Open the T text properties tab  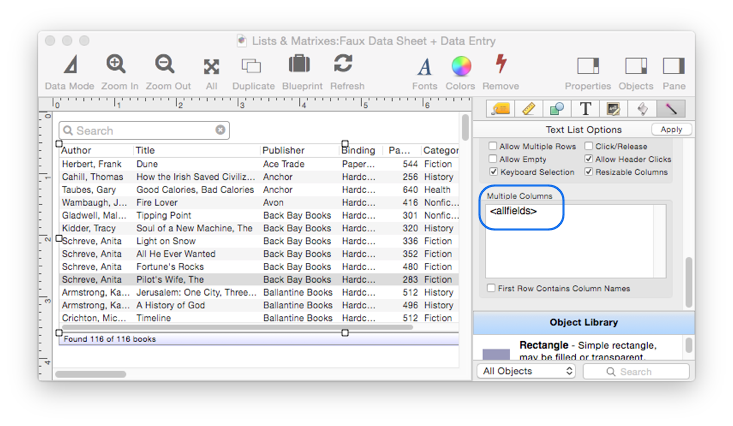585,109
